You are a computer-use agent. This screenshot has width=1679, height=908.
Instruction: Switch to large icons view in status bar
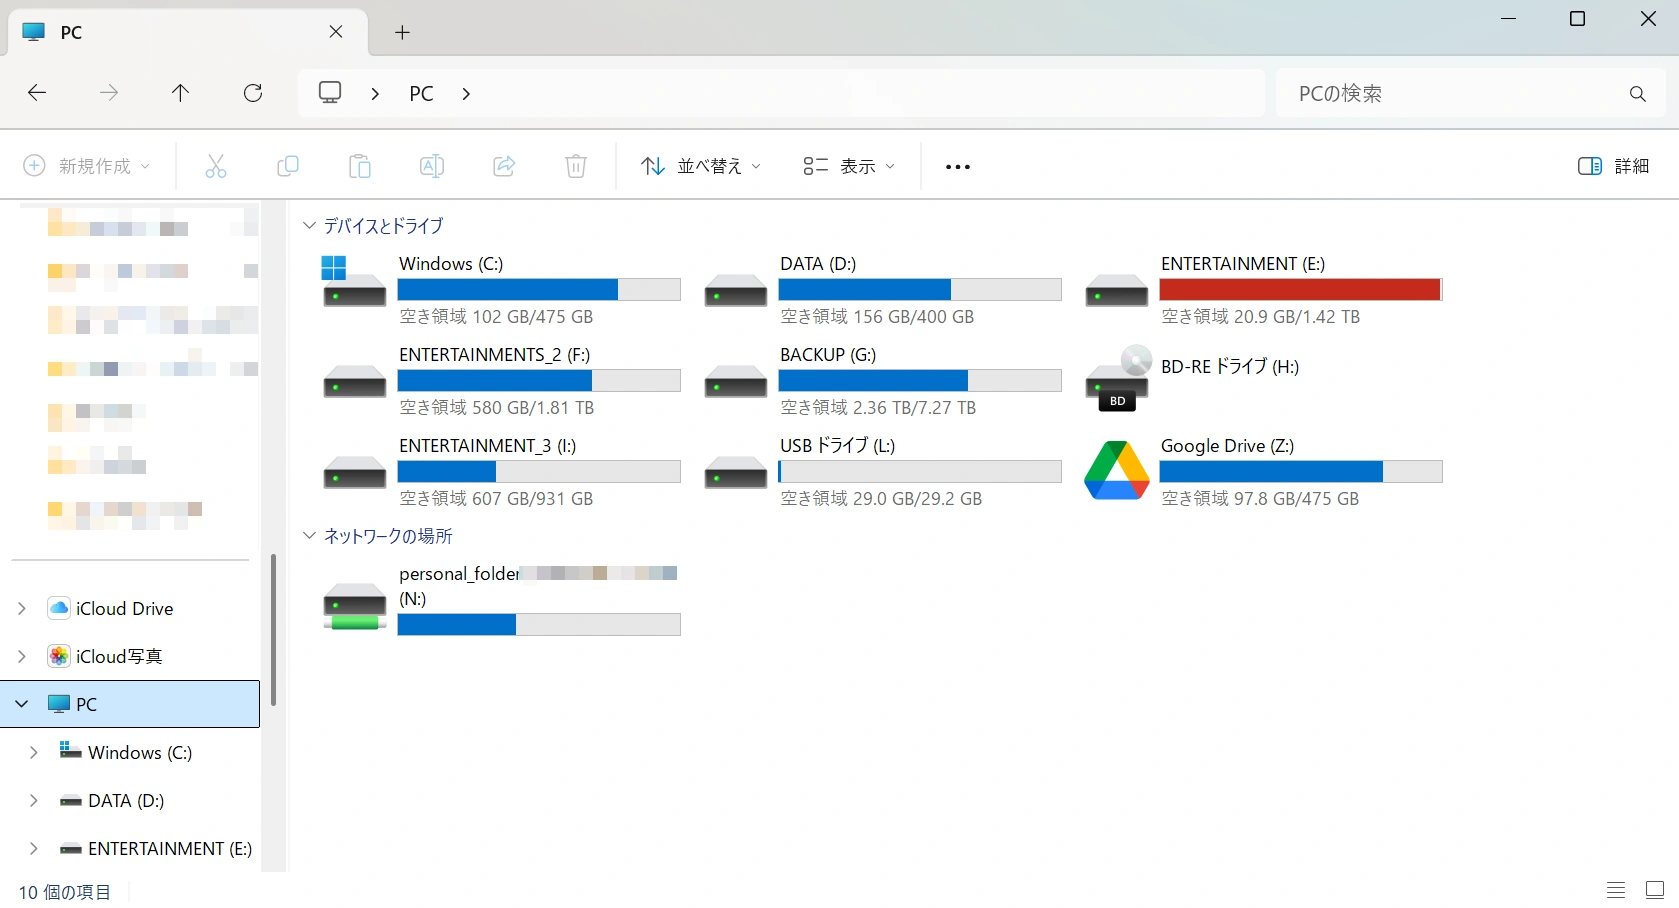[x=1655, y=890]
